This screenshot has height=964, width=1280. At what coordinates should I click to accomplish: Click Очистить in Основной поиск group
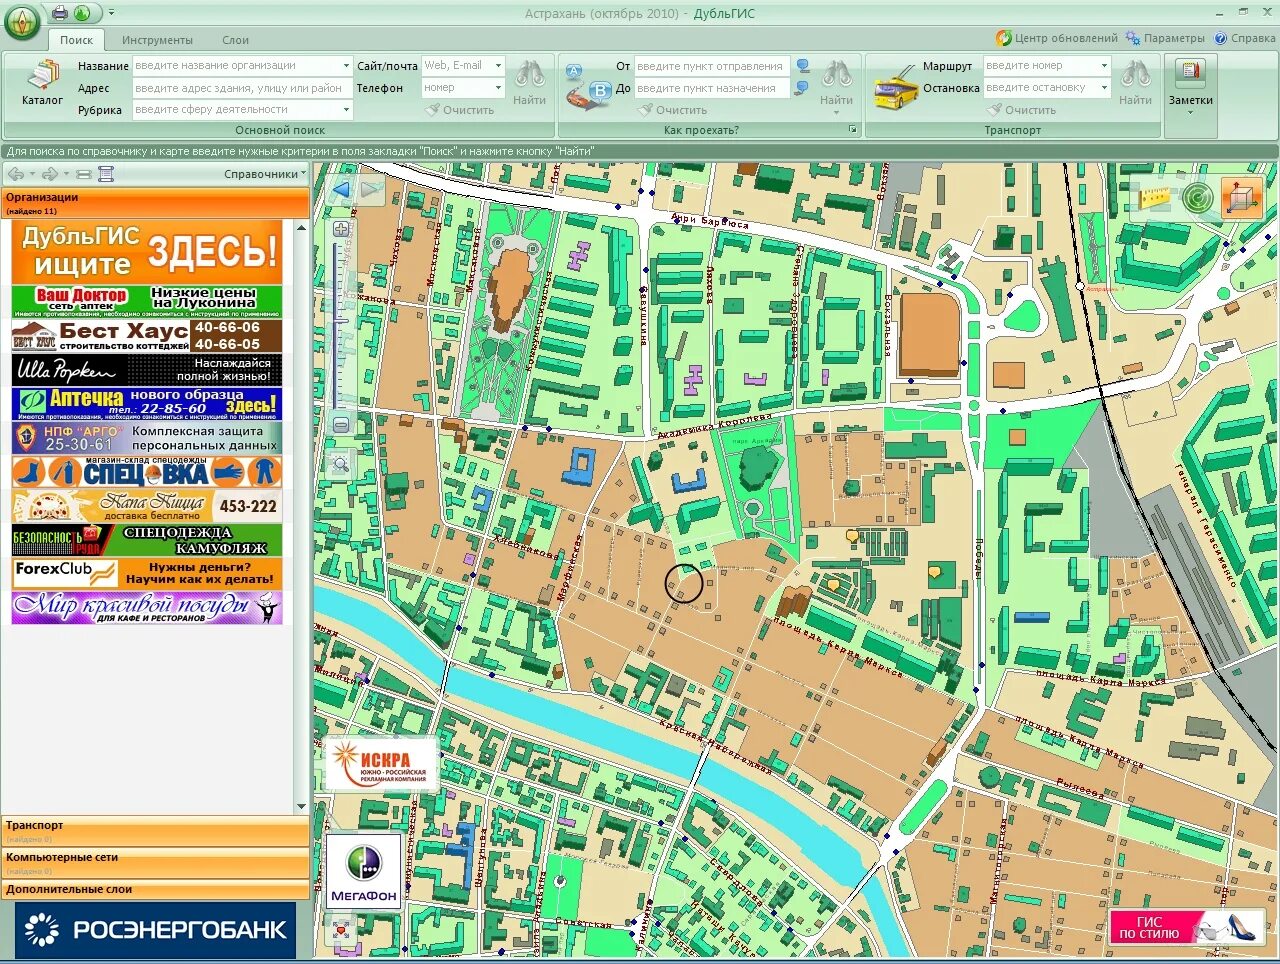tap(460, 110)
